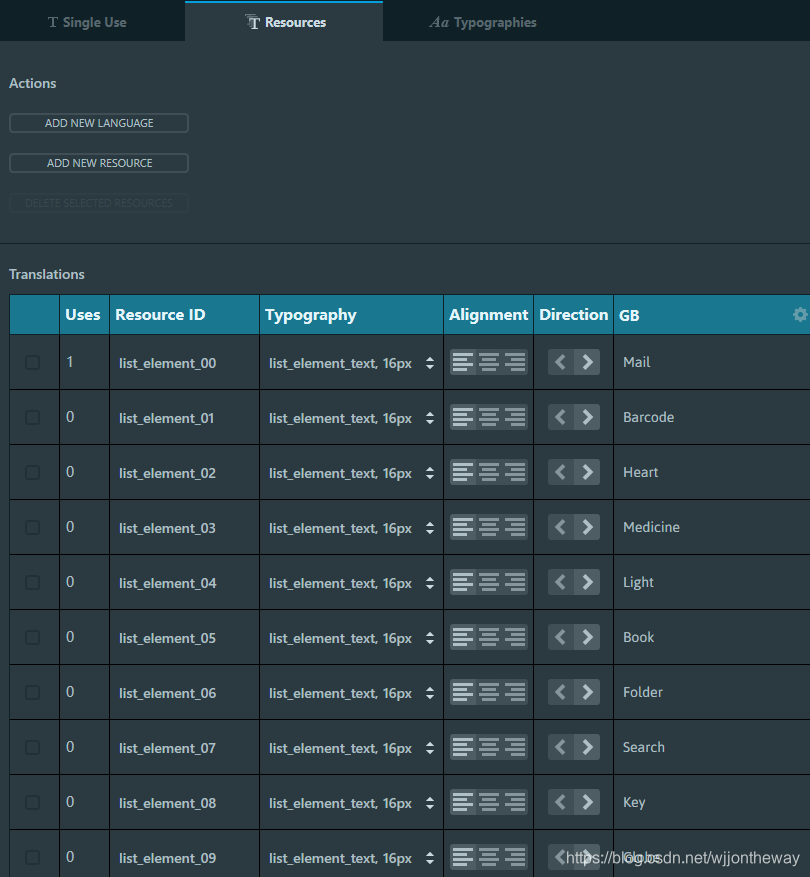The width and height of the screenshot is (810, 877).
Task: Tick the checkbox for list_element_01
Action: click(32, 417)
